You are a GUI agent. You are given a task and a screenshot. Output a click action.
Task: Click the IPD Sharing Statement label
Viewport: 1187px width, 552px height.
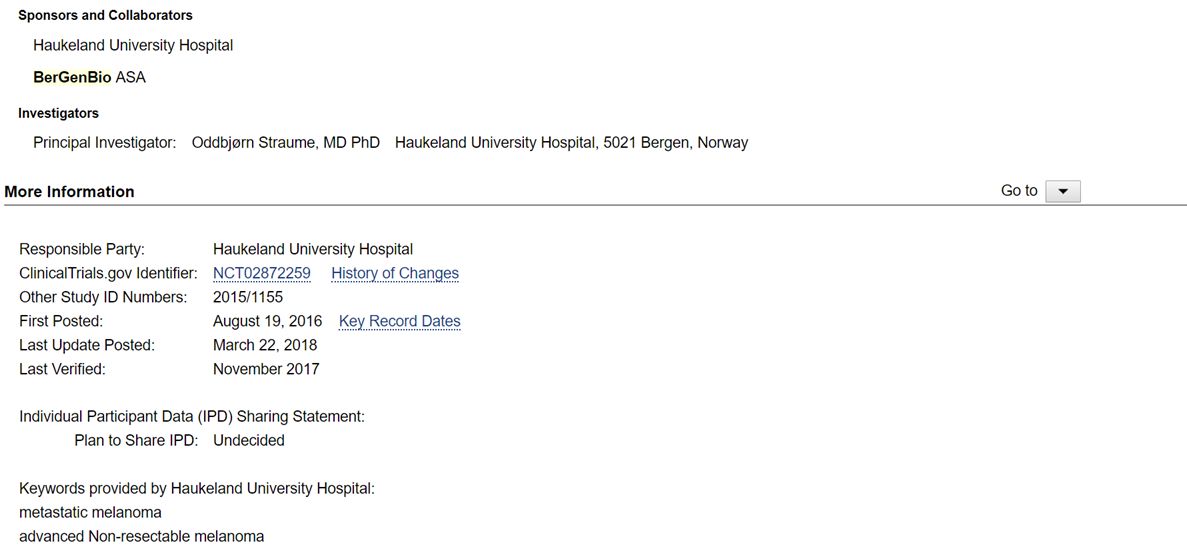coord(192,416)
